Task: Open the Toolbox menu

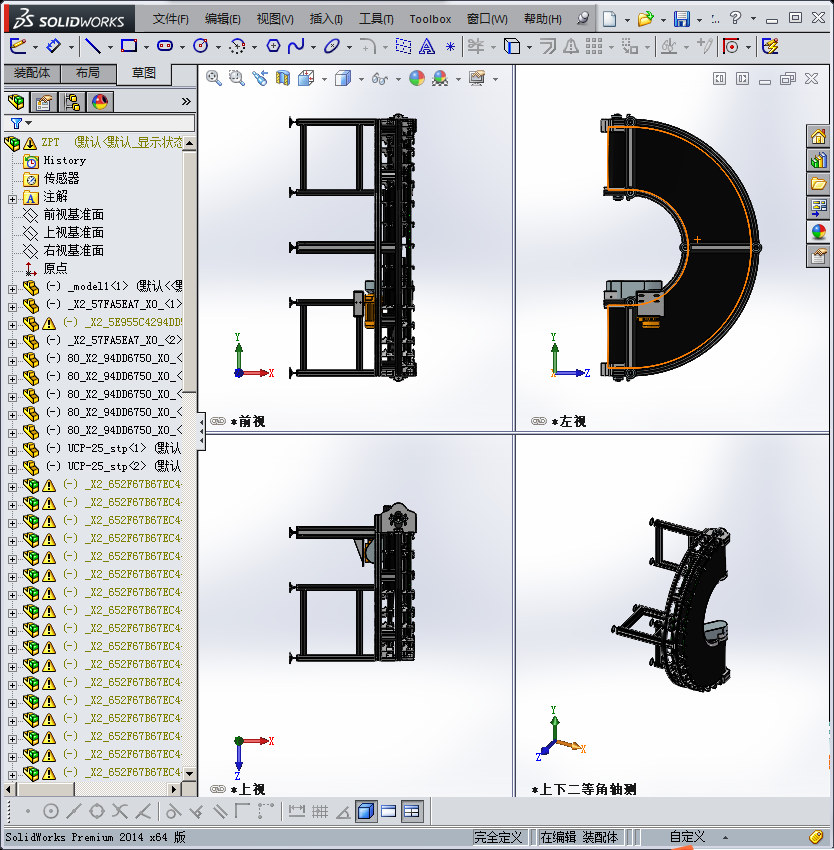Action: [430, 19]
